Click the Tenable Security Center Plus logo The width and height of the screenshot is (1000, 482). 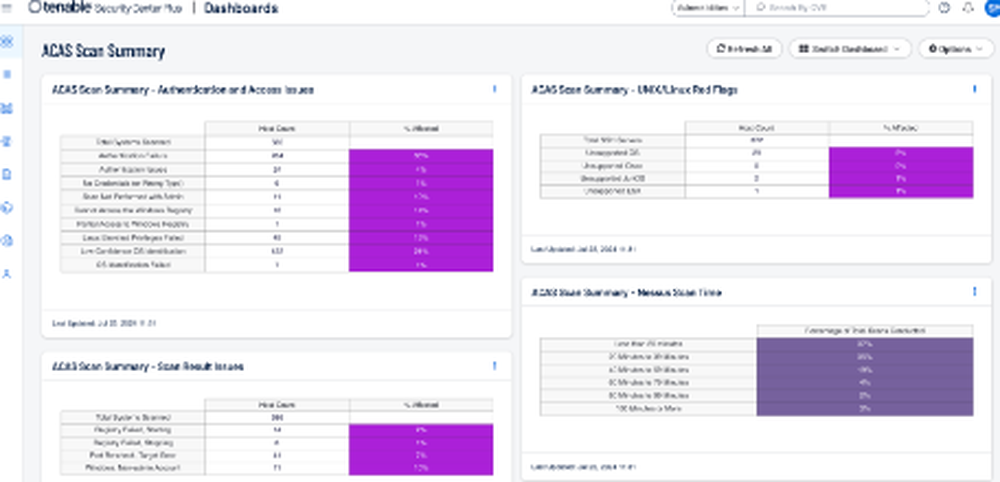[x=105, y=8]
